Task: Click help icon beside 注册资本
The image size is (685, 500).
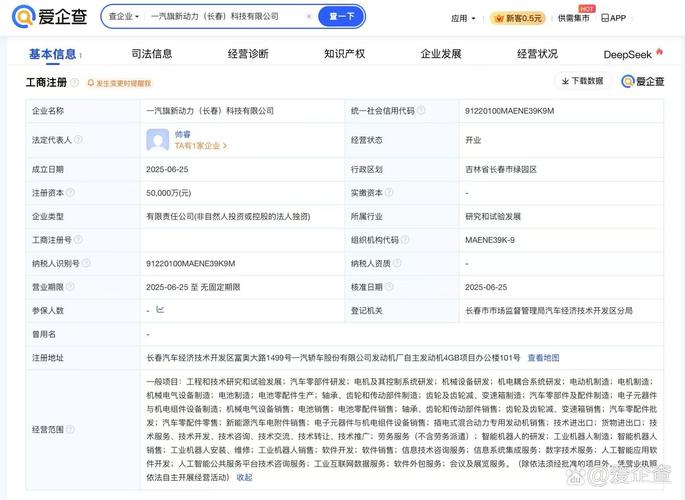Action: [70, 193]
